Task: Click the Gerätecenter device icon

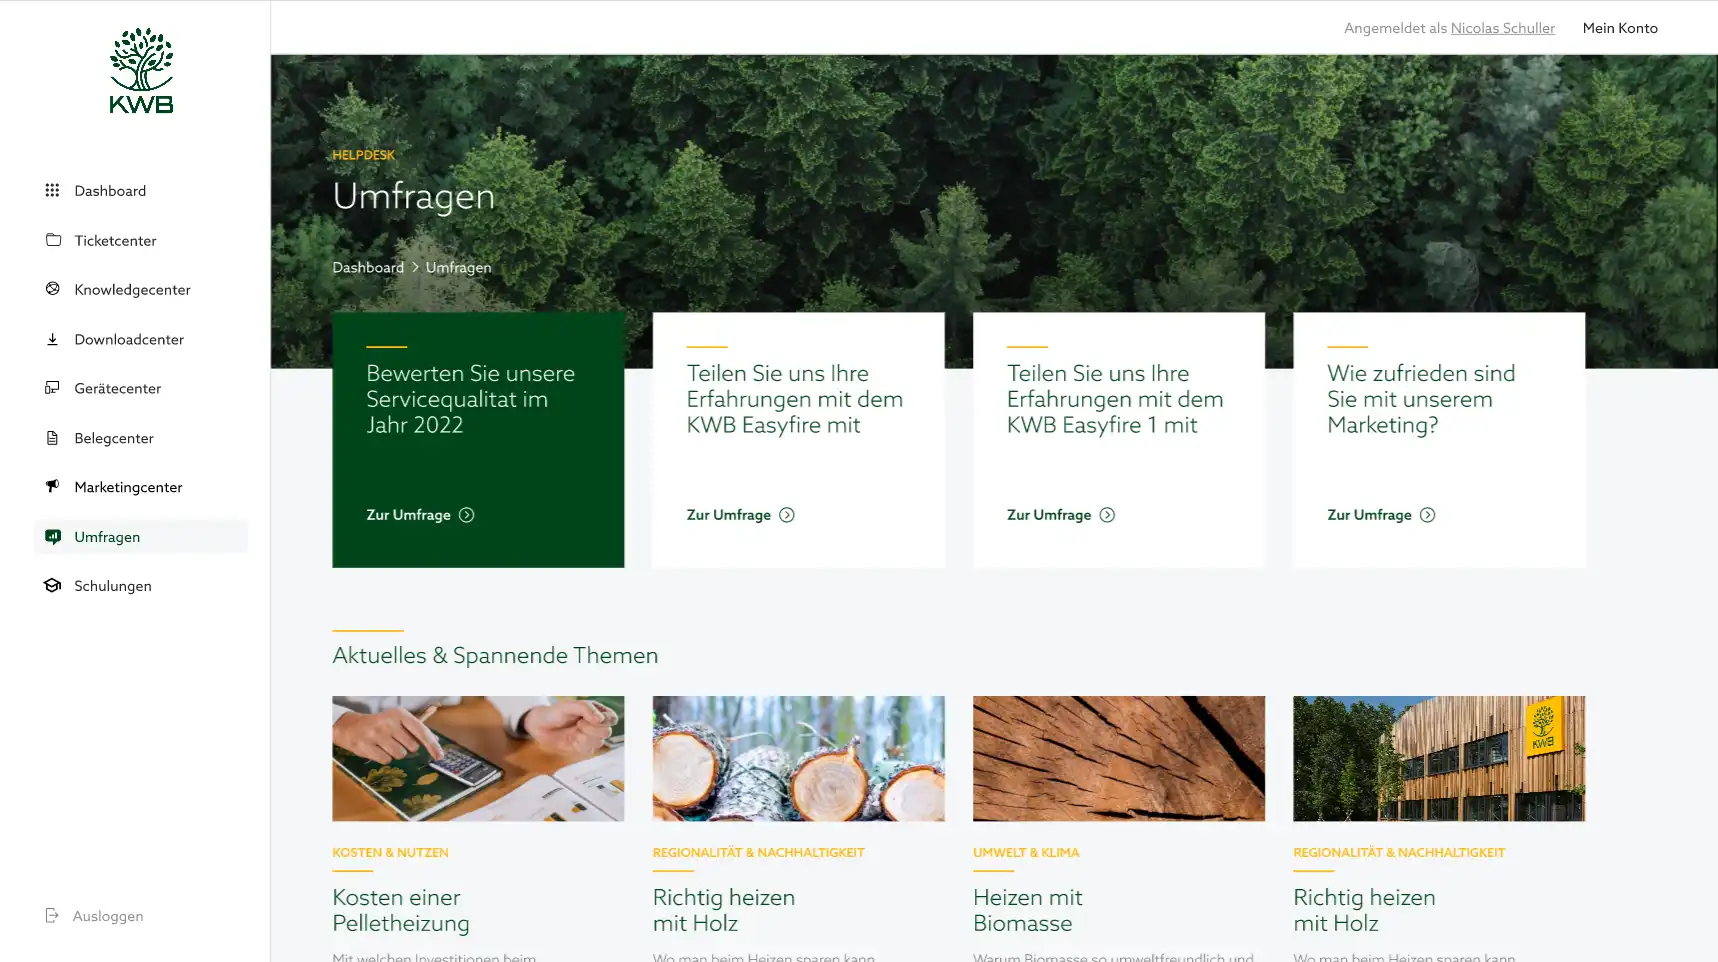Action: click(x=53, y=388)
